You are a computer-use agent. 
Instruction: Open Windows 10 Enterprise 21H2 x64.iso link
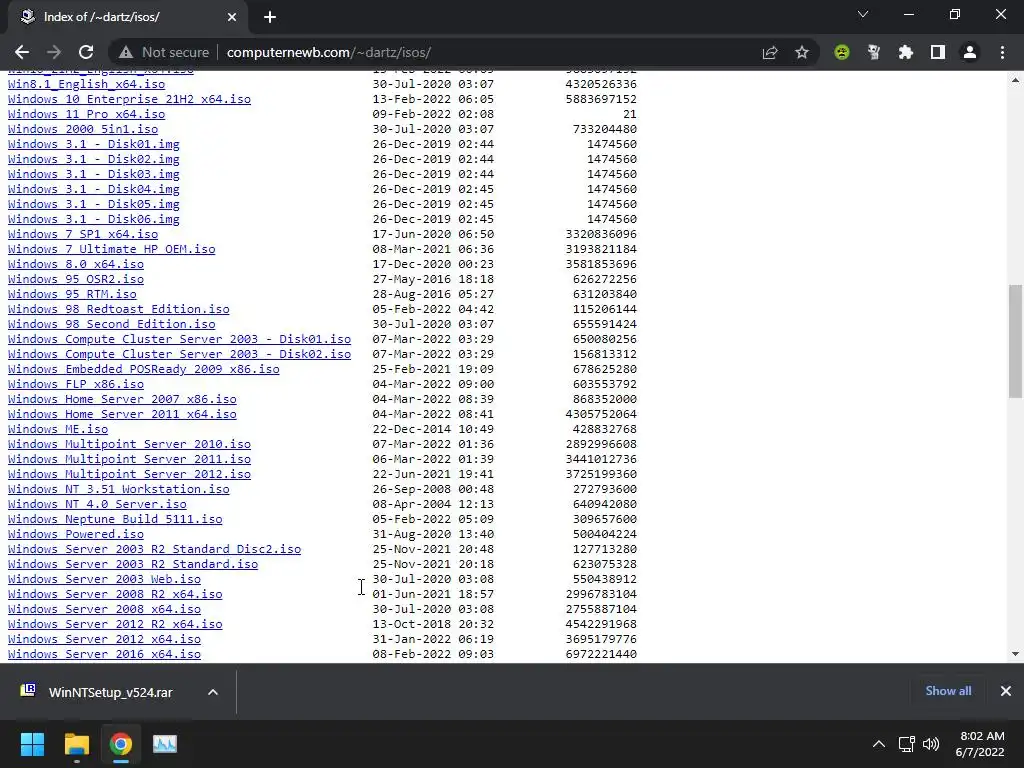[129, 99]
